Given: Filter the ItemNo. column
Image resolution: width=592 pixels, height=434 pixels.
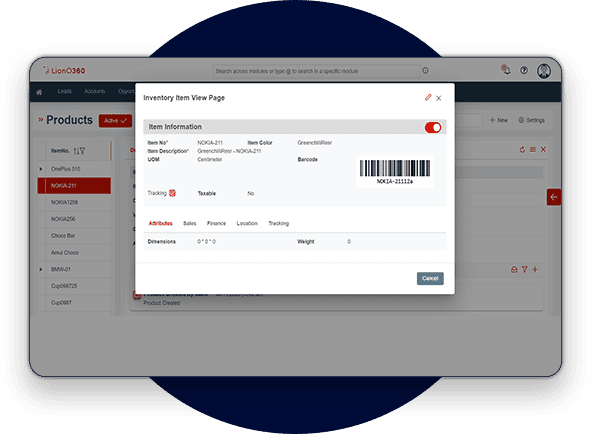Looking at the screenshot, I should coord(82,151).
